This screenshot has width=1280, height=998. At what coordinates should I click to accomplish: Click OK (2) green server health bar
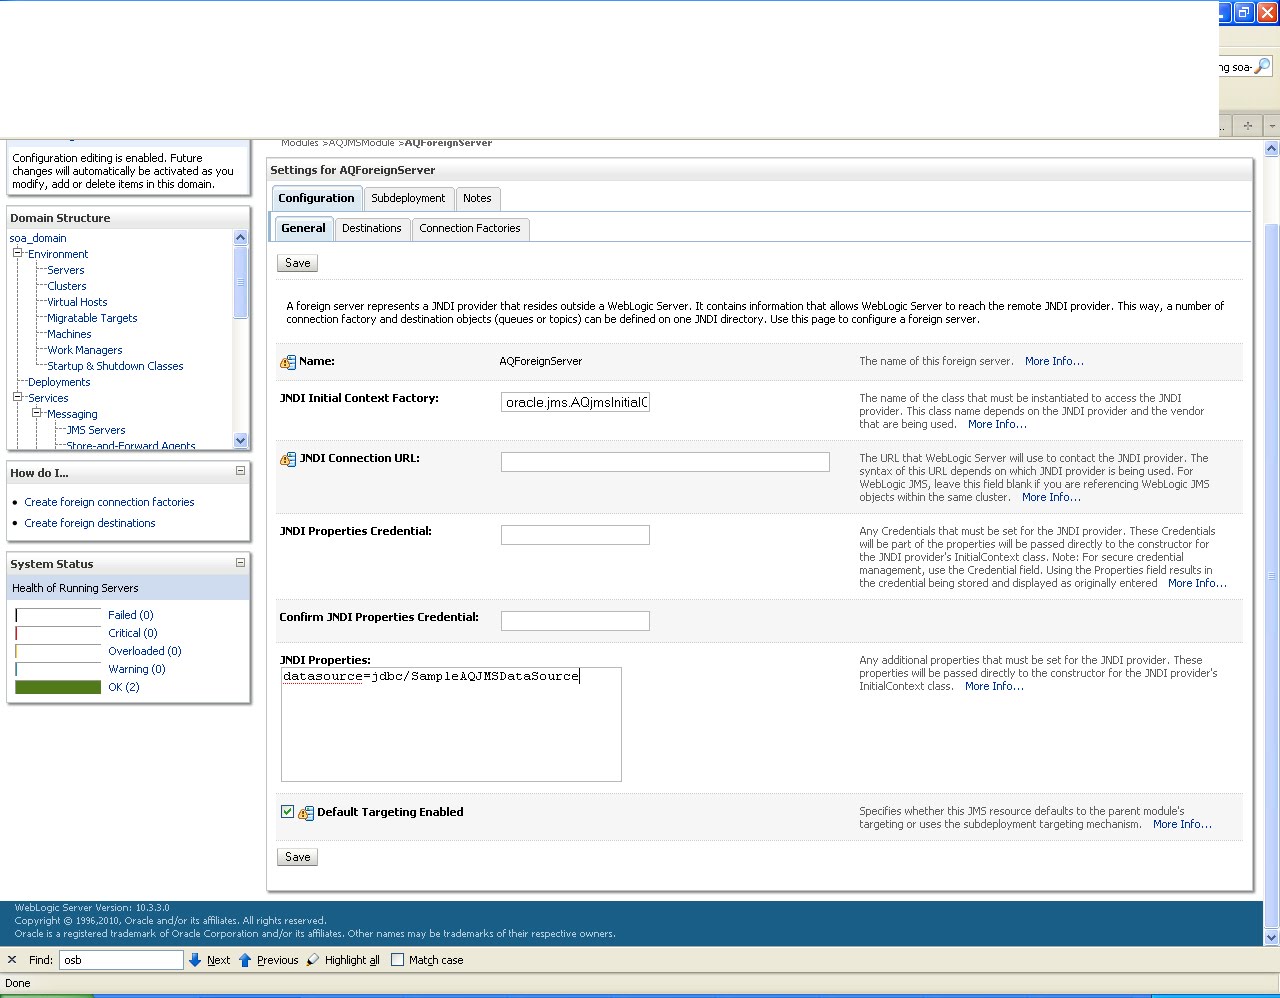58,687
